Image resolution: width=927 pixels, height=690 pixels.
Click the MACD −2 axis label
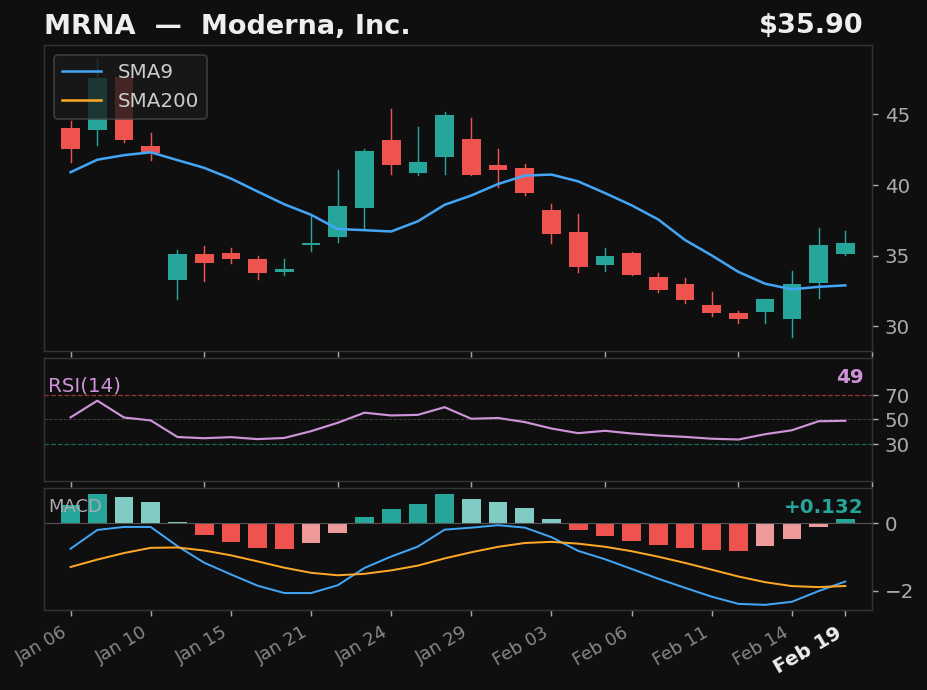tap(898, 591)
